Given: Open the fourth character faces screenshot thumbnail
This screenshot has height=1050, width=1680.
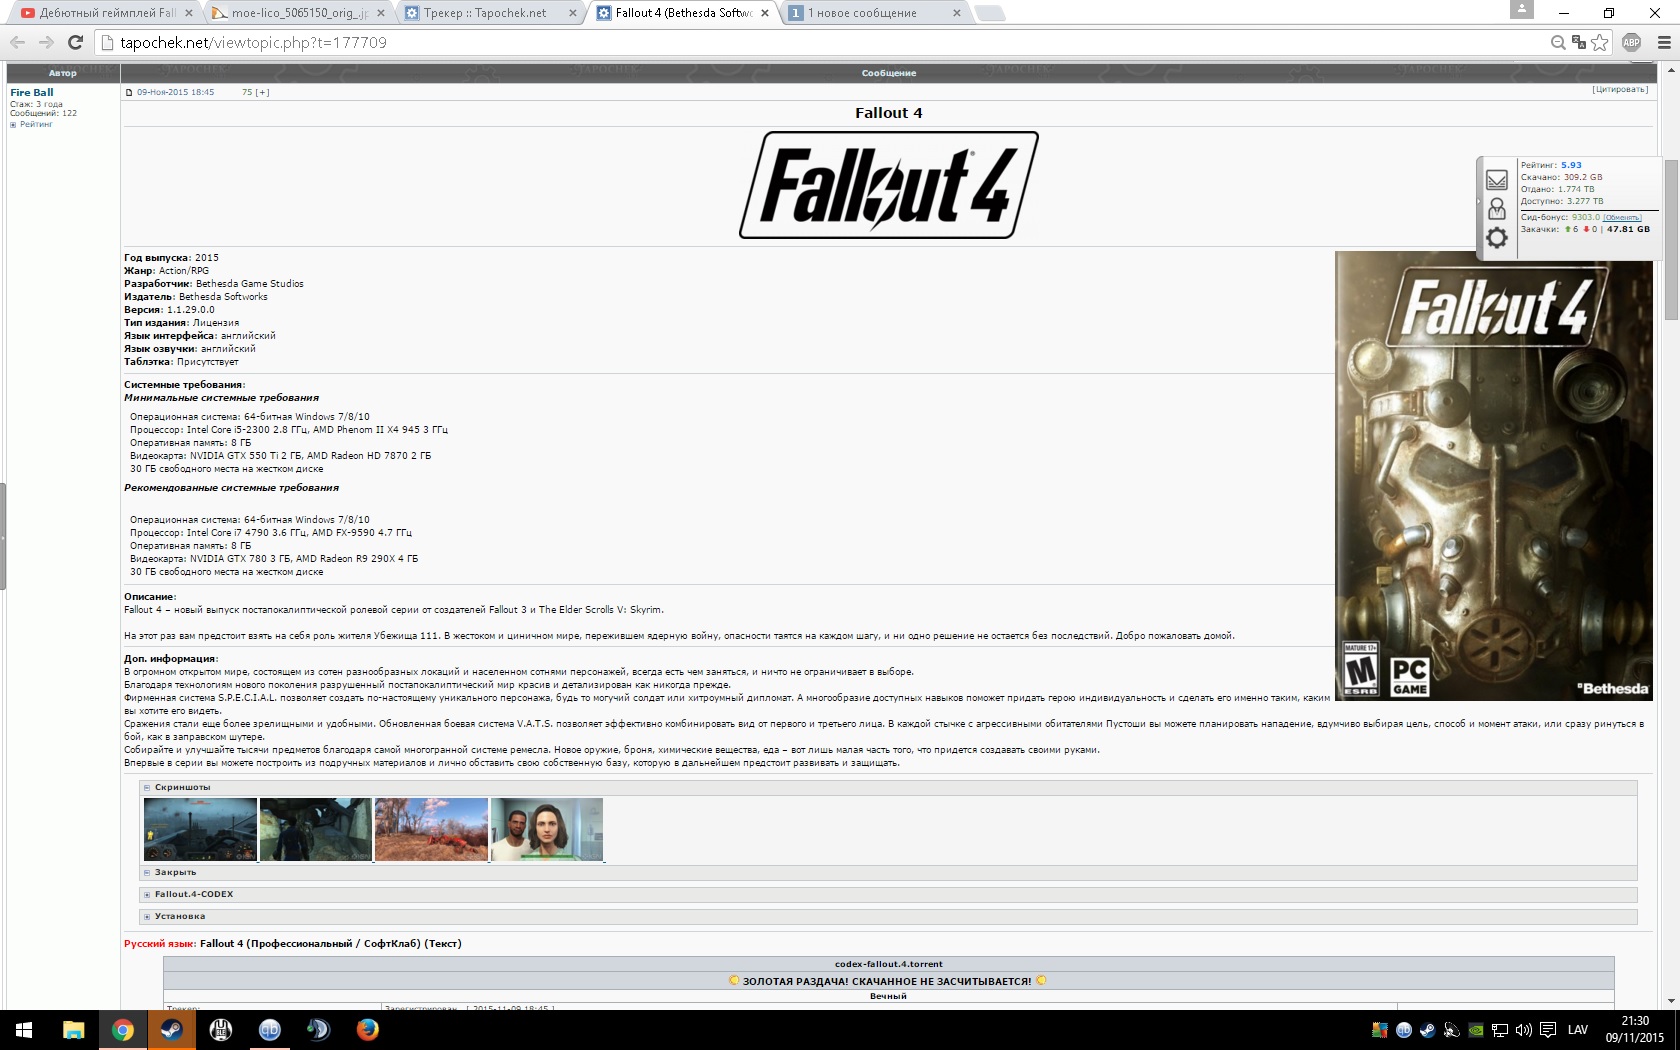Looking at the screenshot, I should pos(547,829).
